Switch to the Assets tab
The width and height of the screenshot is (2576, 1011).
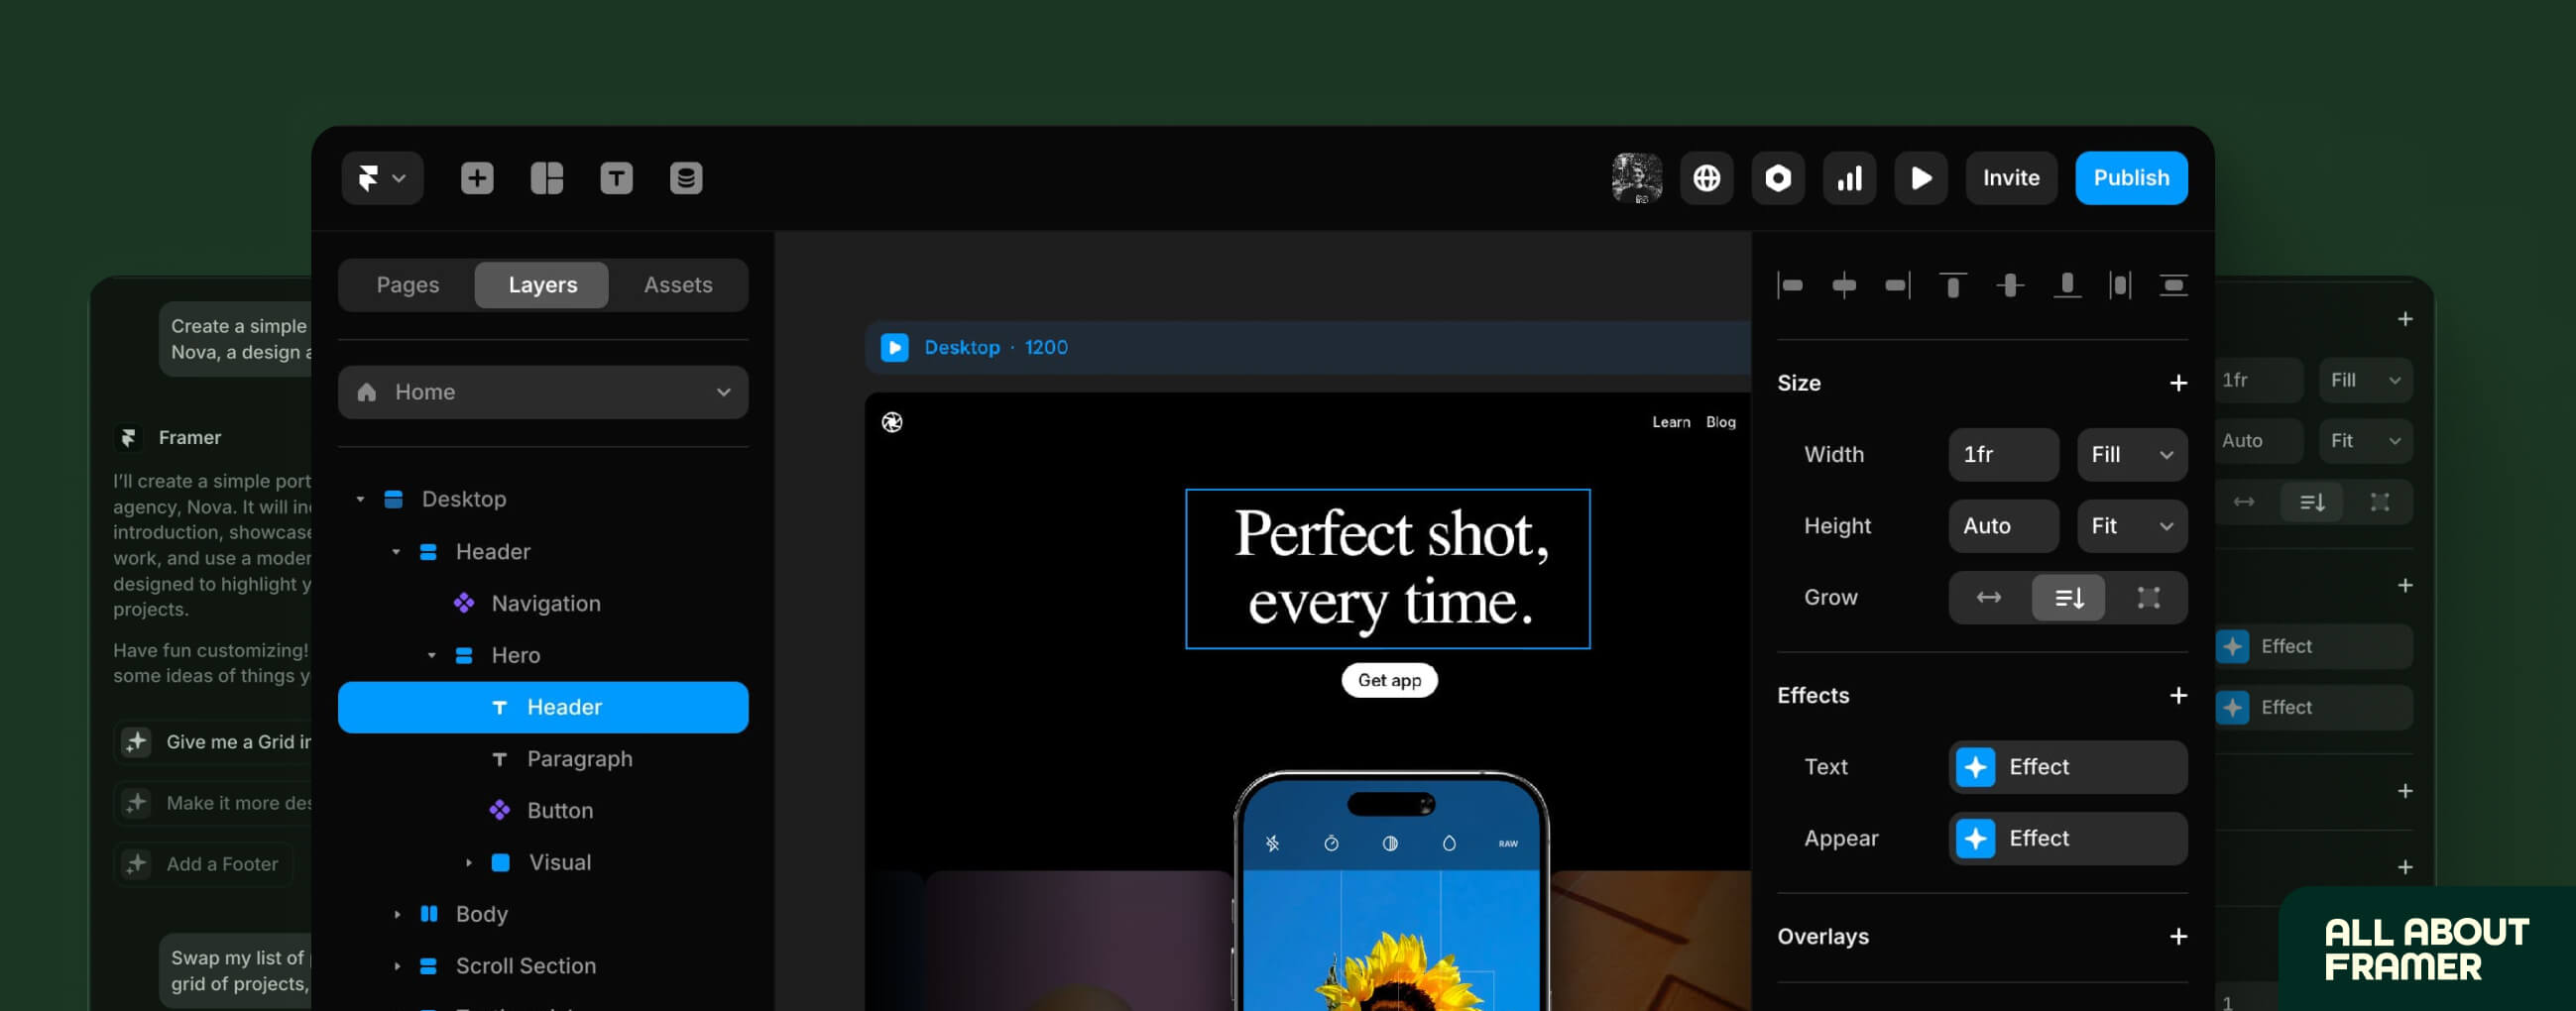pyautogui.click(x=678, y=285)
